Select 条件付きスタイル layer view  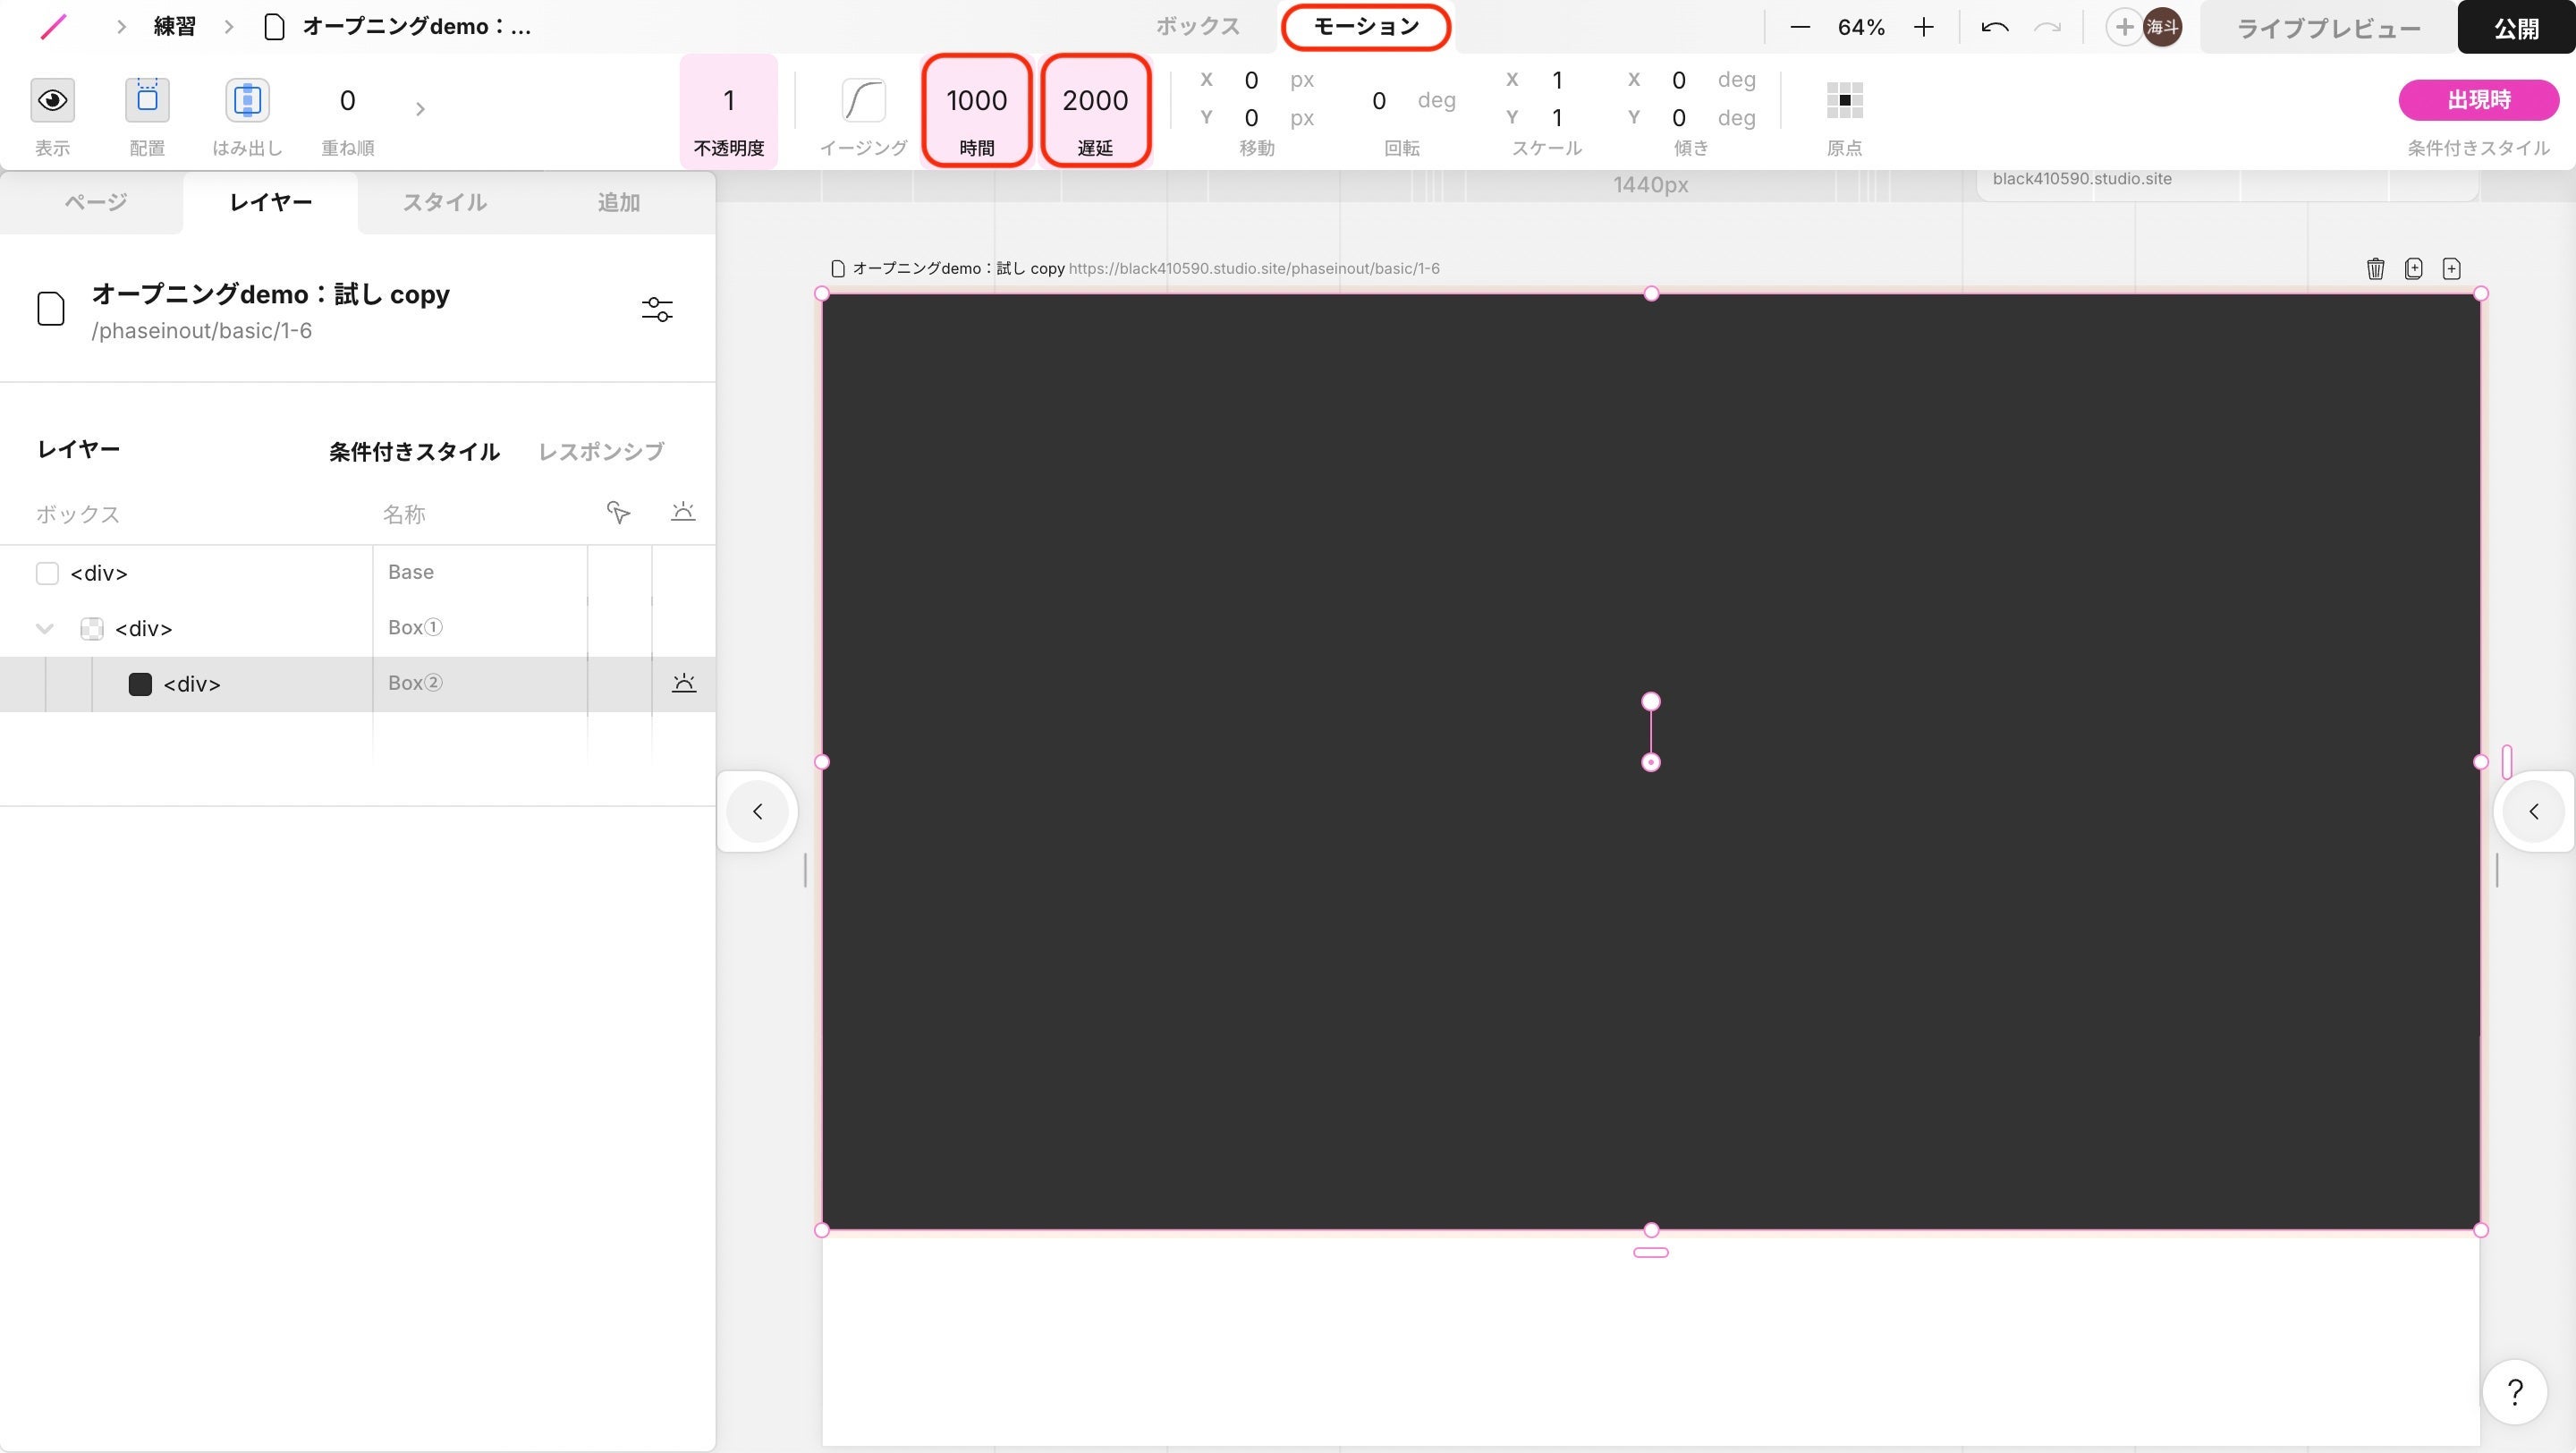tap(414, 452)
